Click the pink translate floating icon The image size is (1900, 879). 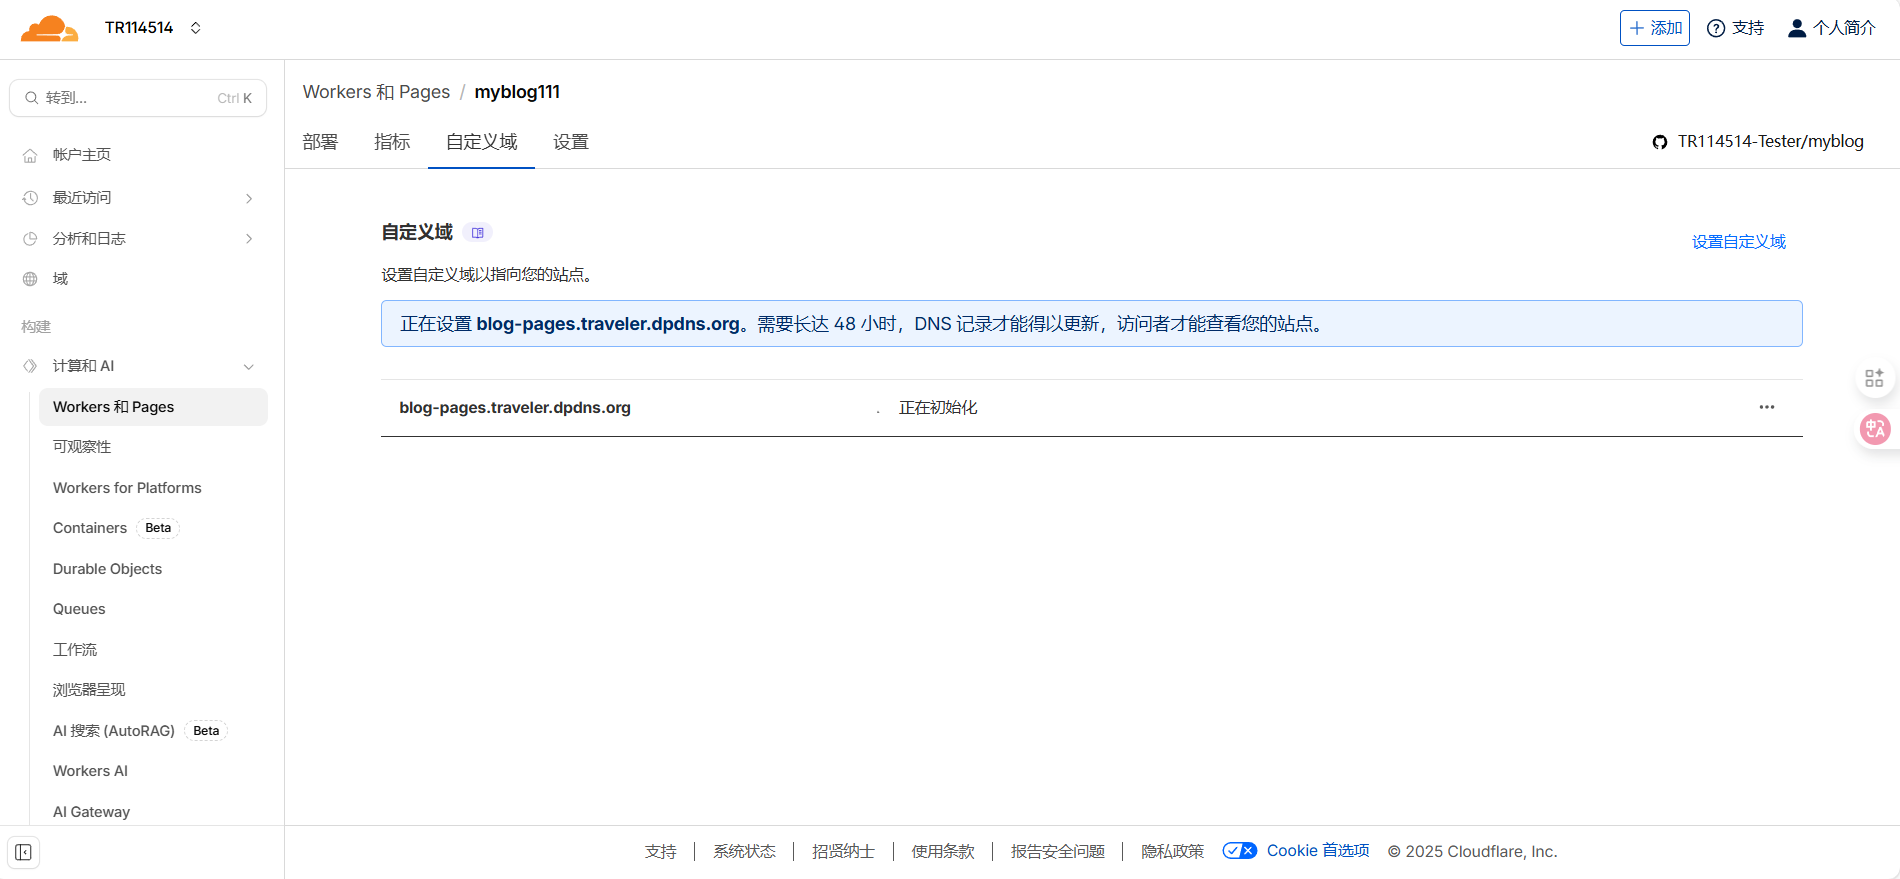1874,429
